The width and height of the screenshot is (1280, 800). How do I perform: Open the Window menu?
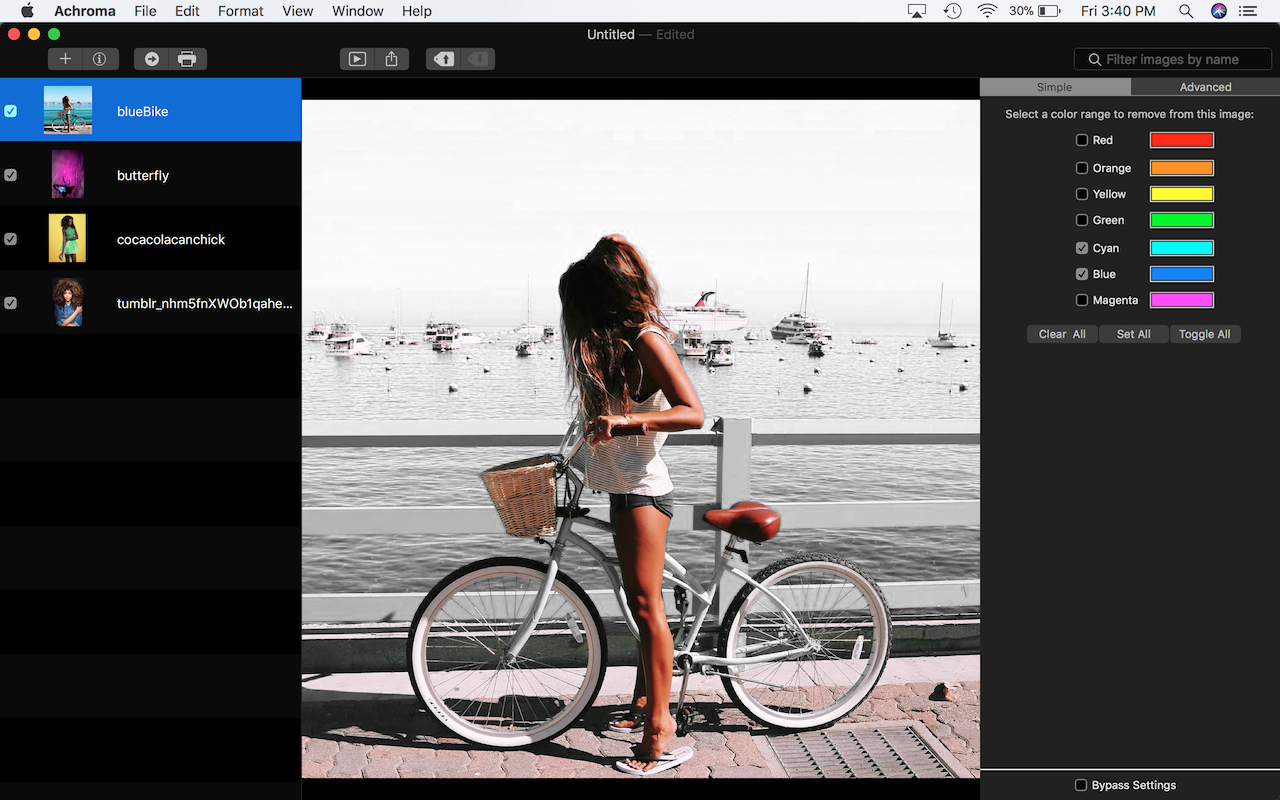pos(358,11)
